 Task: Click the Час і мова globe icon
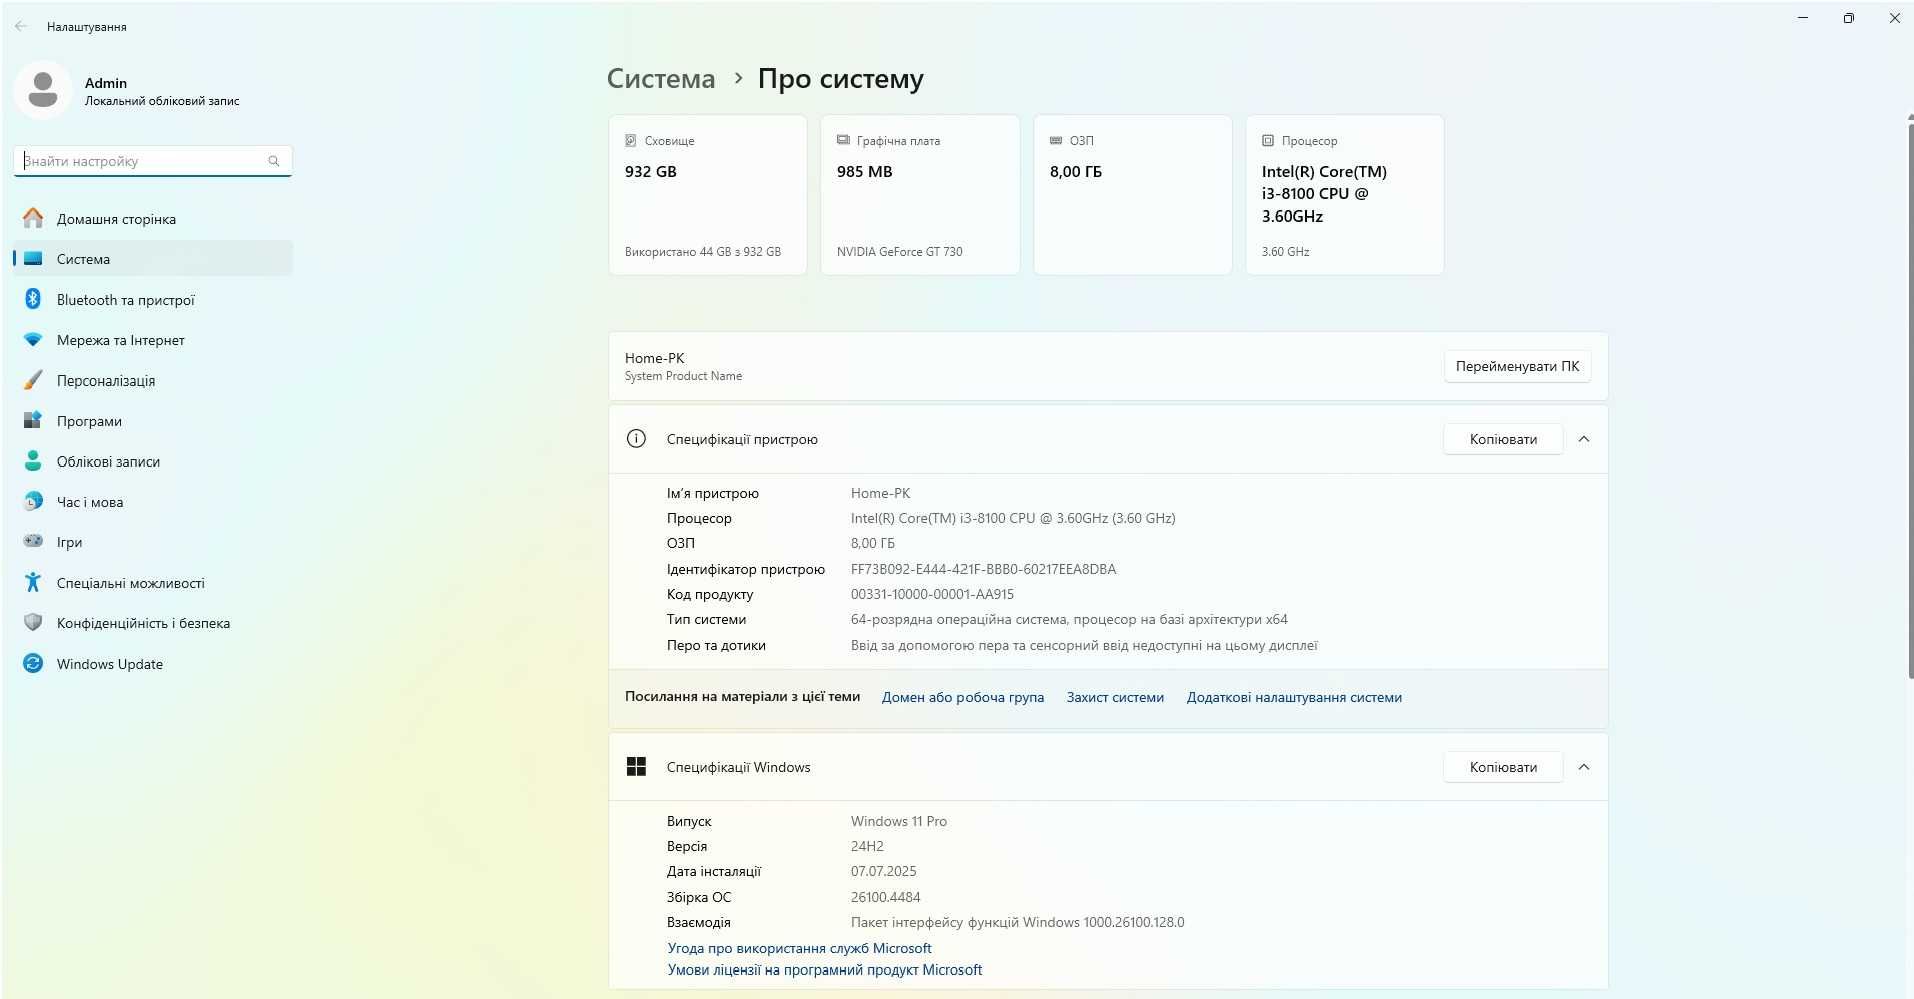pos(33,501)
